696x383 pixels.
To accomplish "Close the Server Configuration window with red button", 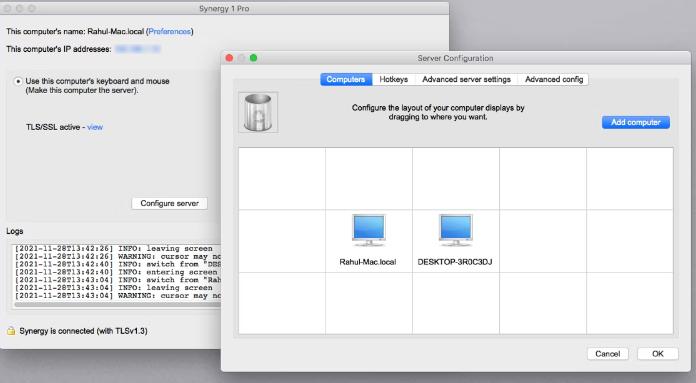I will pyautogui.click(x=229, y=58).
